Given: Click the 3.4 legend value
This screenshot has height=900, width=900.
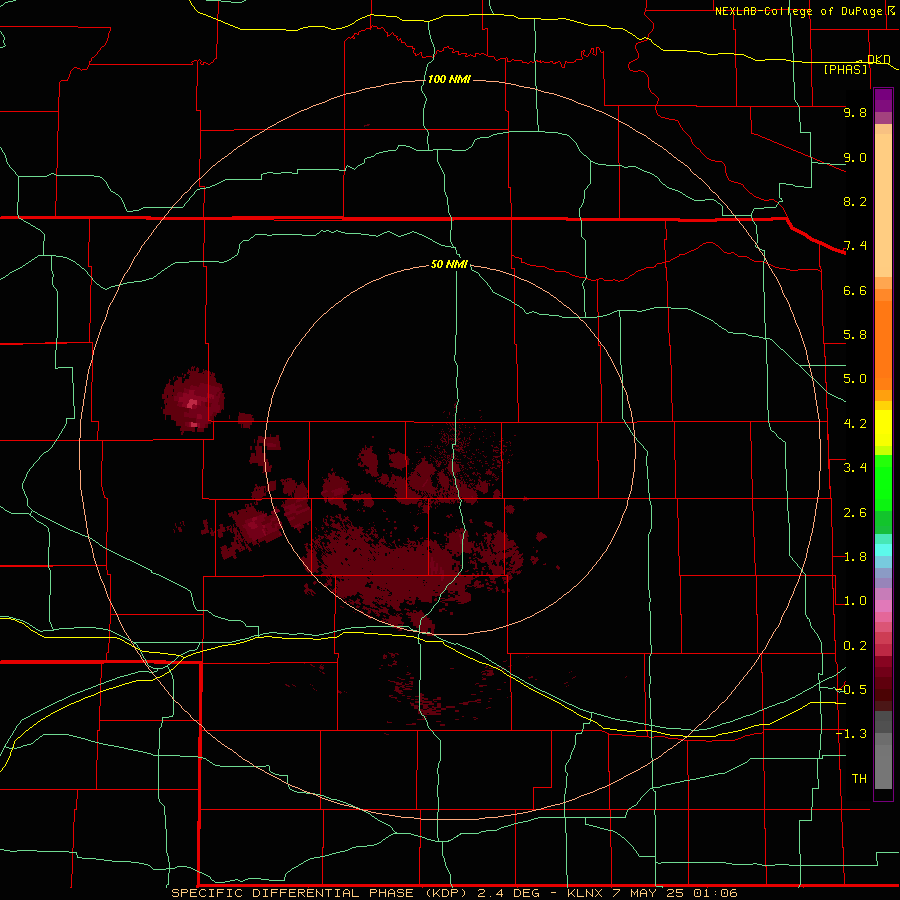Looking at the screenshot, I should click(855, 468).
